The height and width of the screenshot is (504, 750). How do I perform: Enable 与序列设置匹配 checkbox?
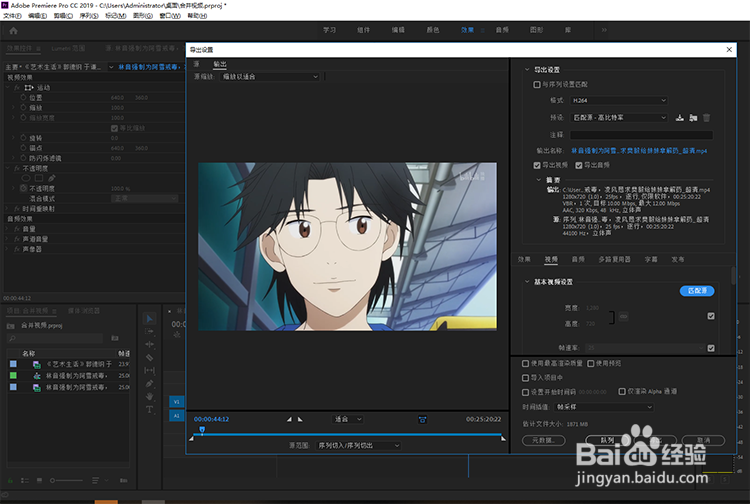[x=537, y=85]
